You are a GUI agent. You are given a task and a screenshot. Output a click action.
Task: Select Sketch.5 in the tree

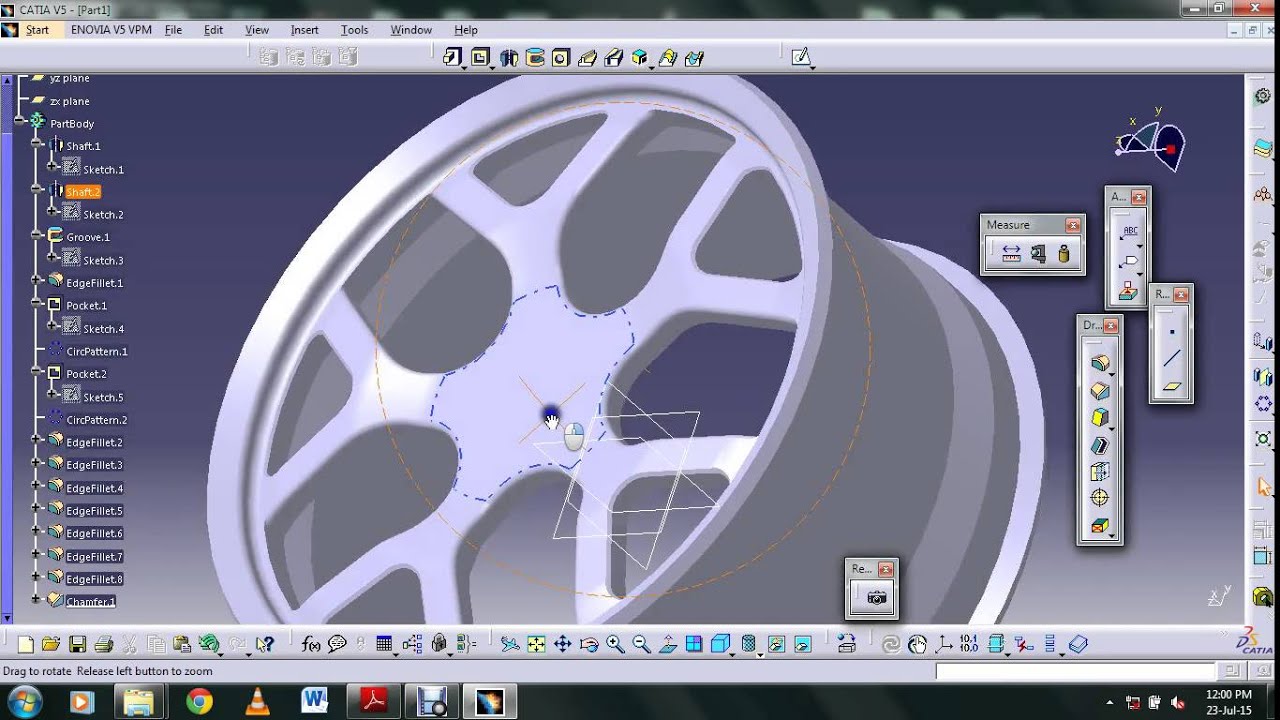103,398
